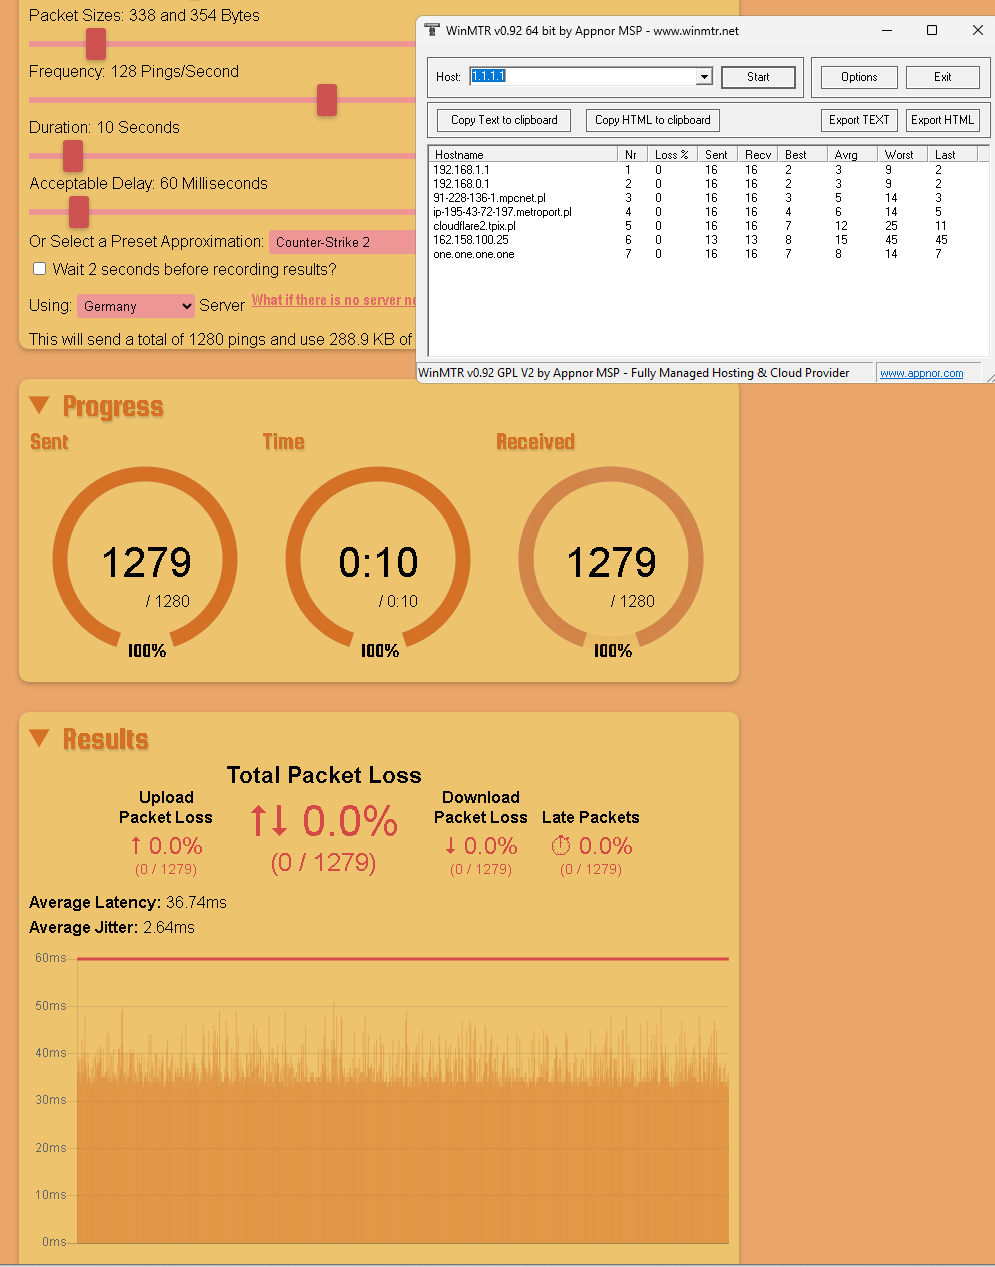This screenshot has height=1267, width=995.
Task: Click the Exit button
Action: click(x=942, y=77)
